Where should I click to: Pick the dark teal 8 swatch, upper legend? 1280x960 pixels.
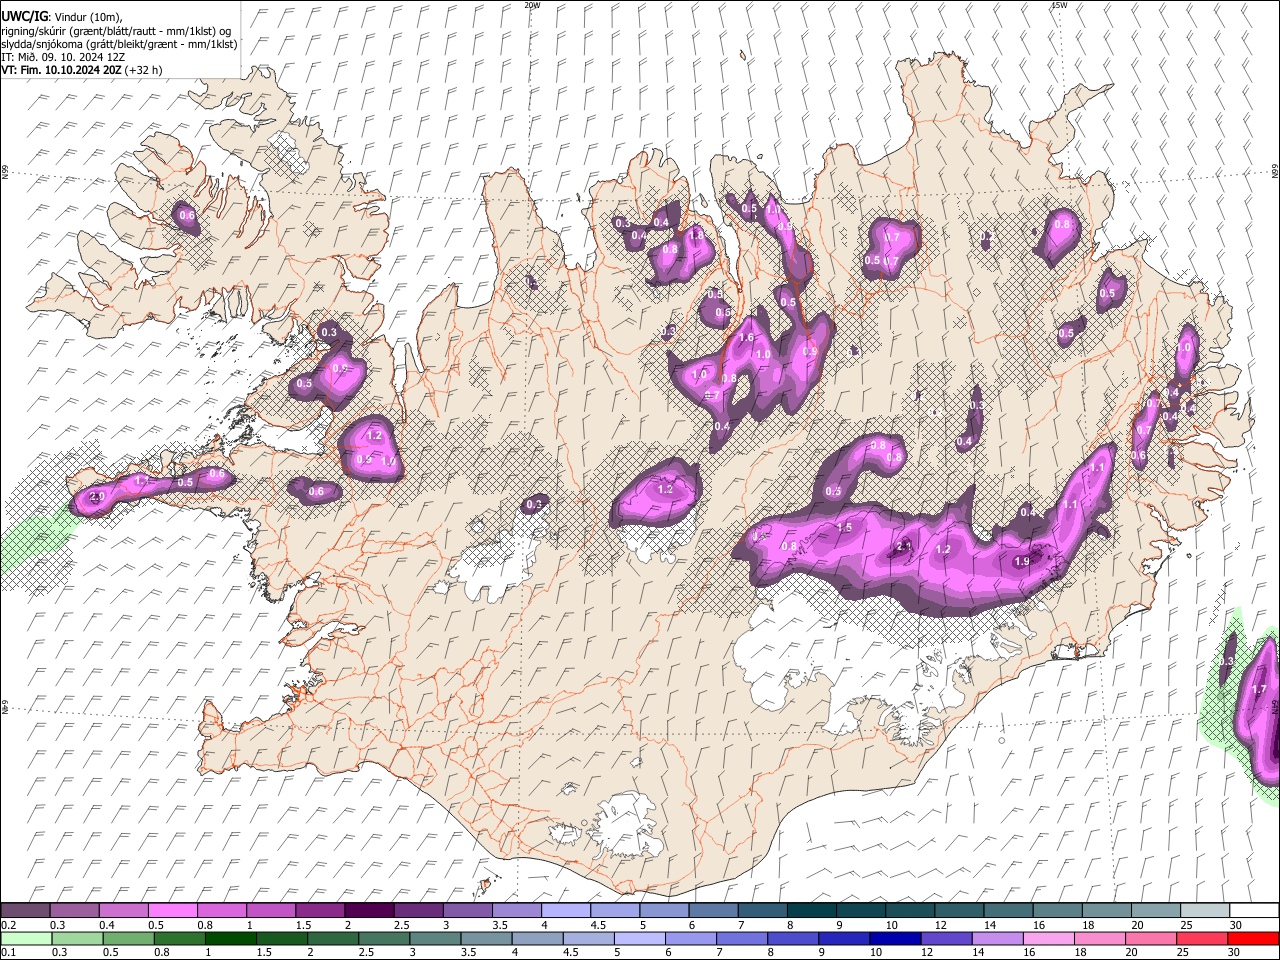(811, 910)
